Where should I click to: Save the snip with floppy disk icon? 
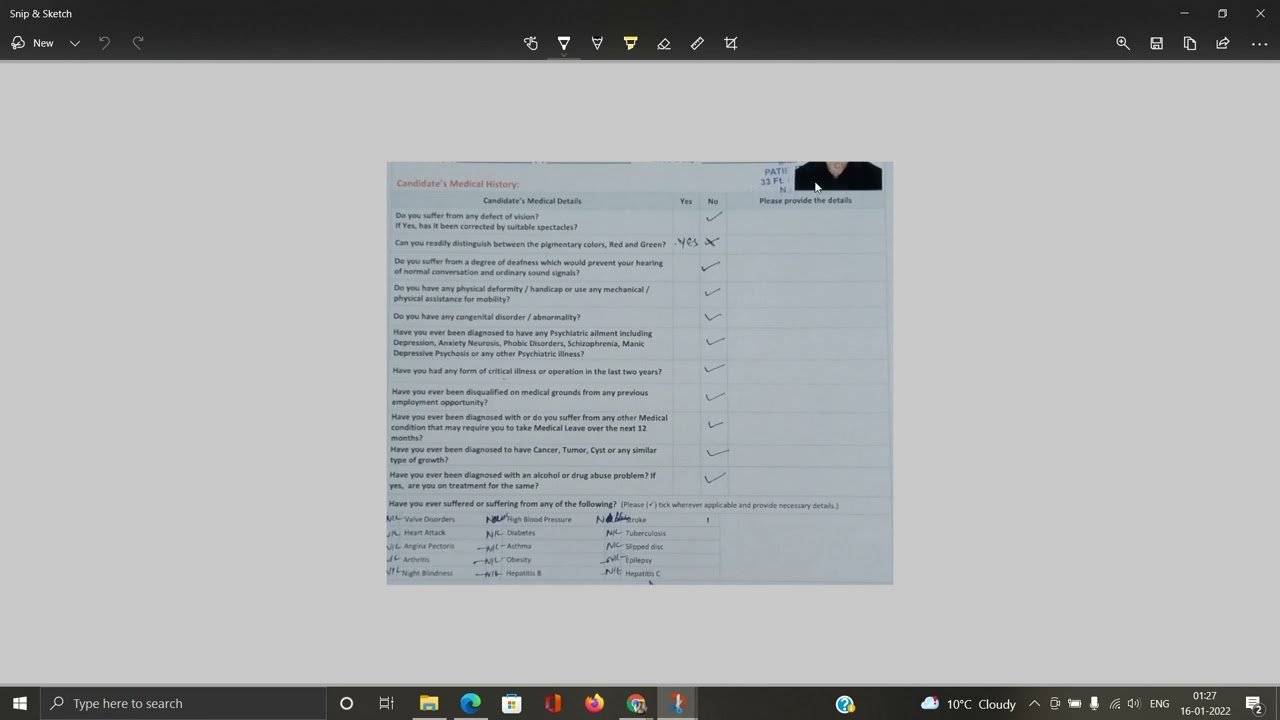click(x=1156, y=43)
